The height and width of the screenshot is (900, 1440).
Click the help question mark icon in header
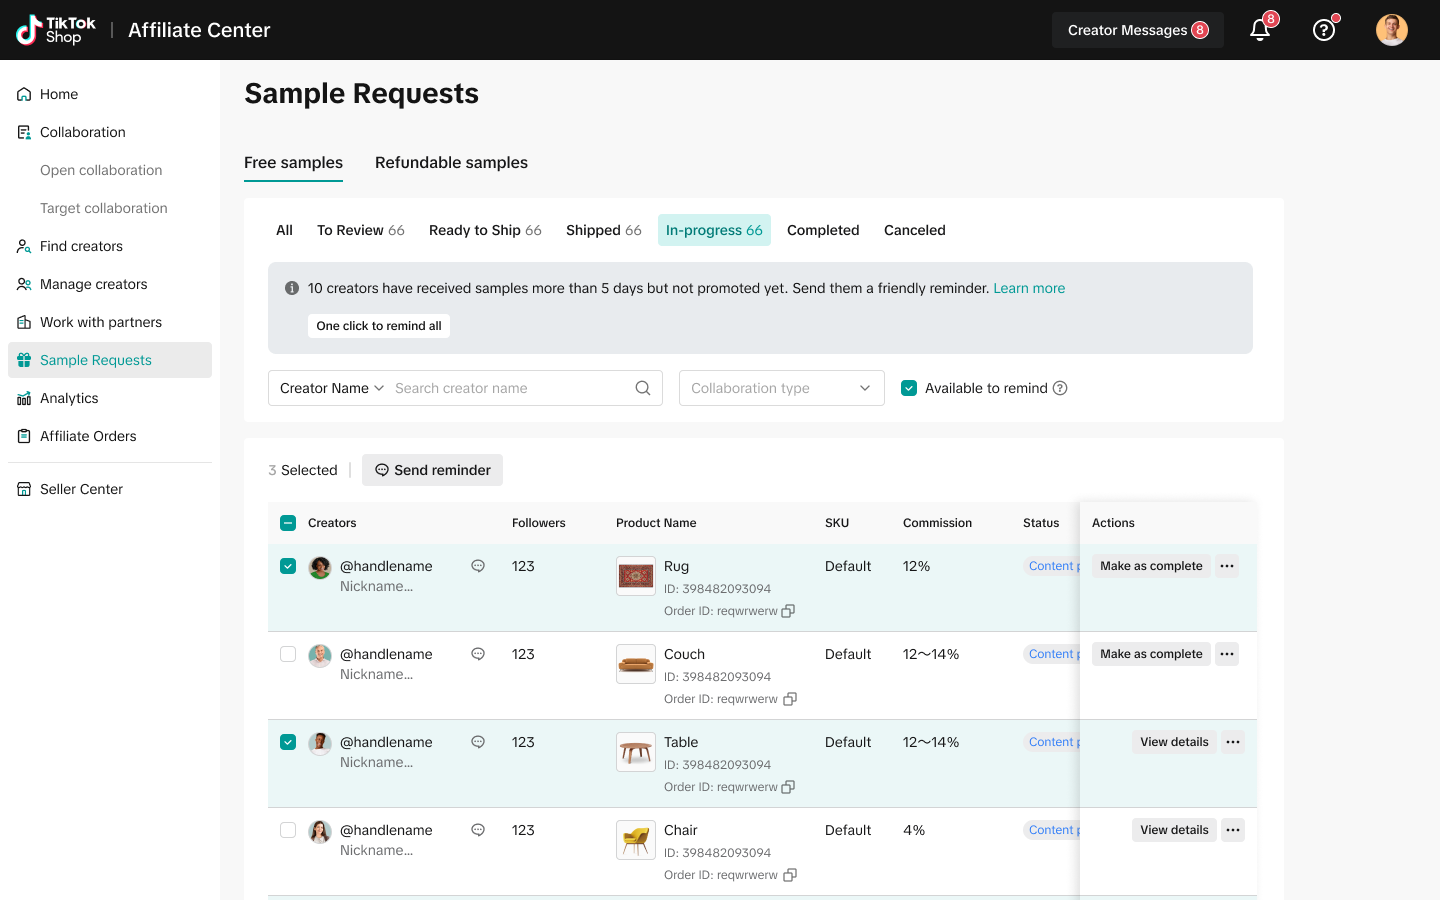(1323, 30)
